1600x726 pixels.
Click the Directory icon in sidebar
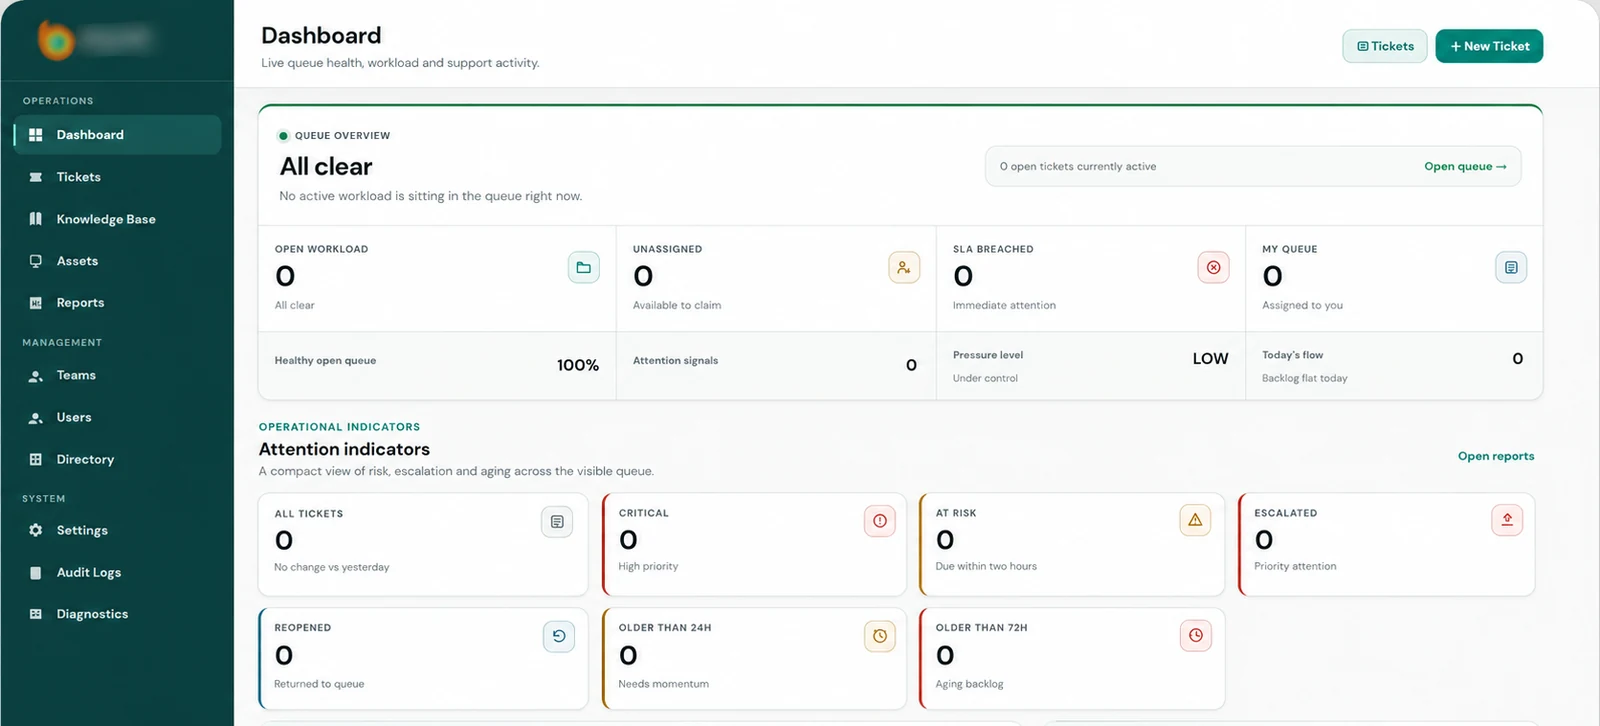point(36,460)
